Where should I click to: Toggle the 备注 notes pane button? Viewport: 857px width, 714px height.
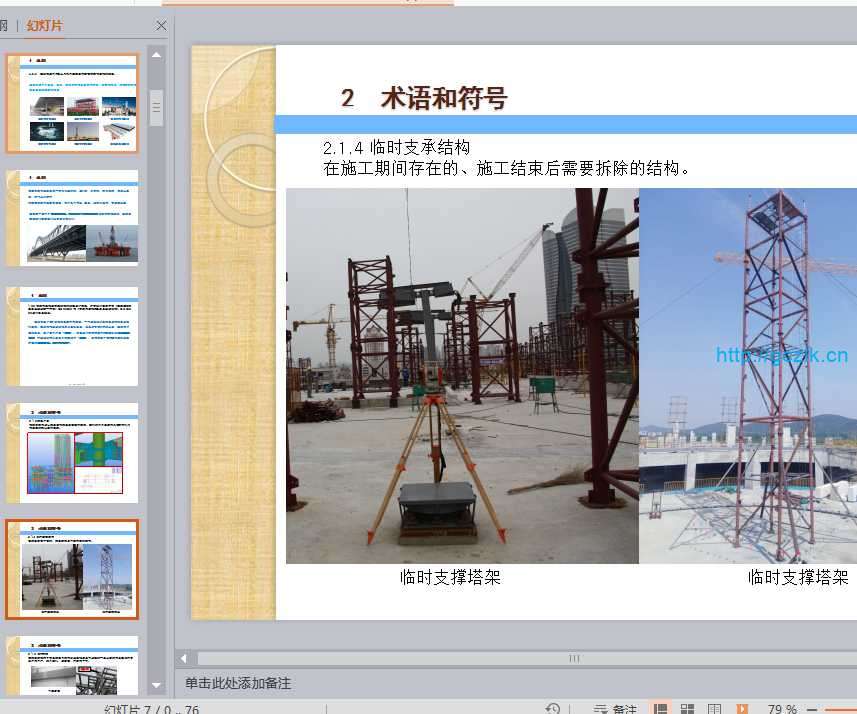click(614, 709)
